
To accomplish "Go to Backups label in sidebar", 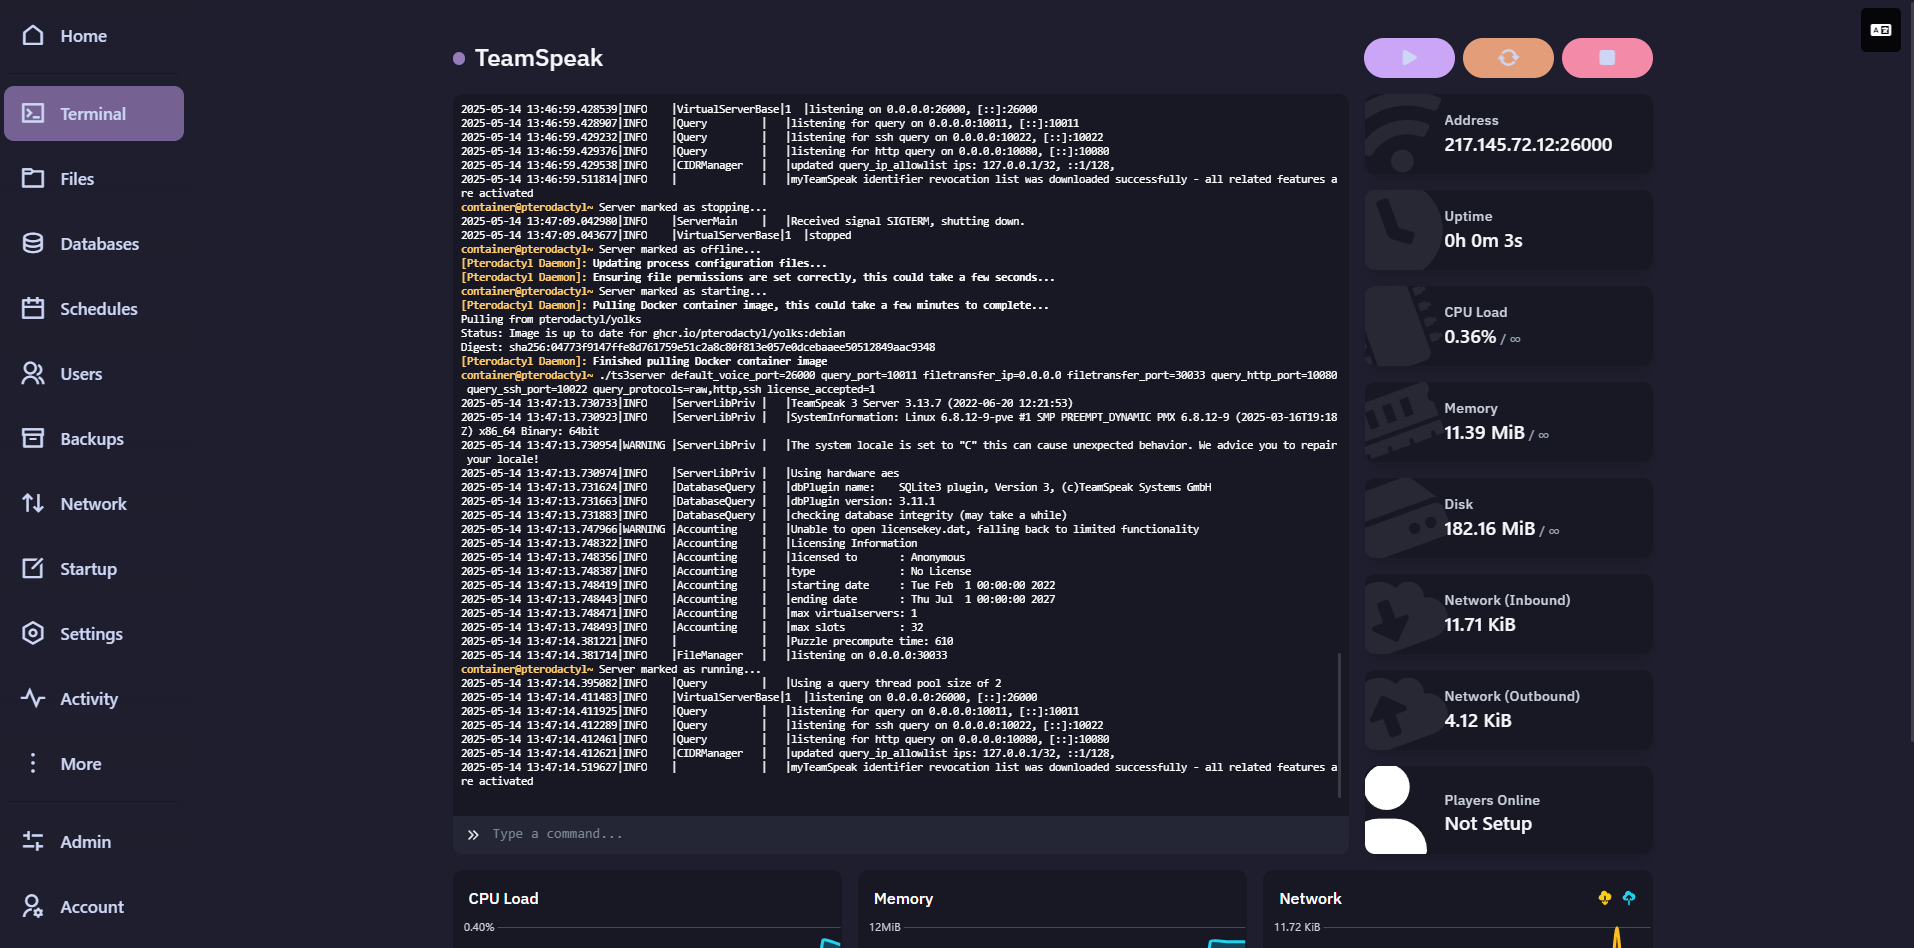I will click(x=92, y=439).
